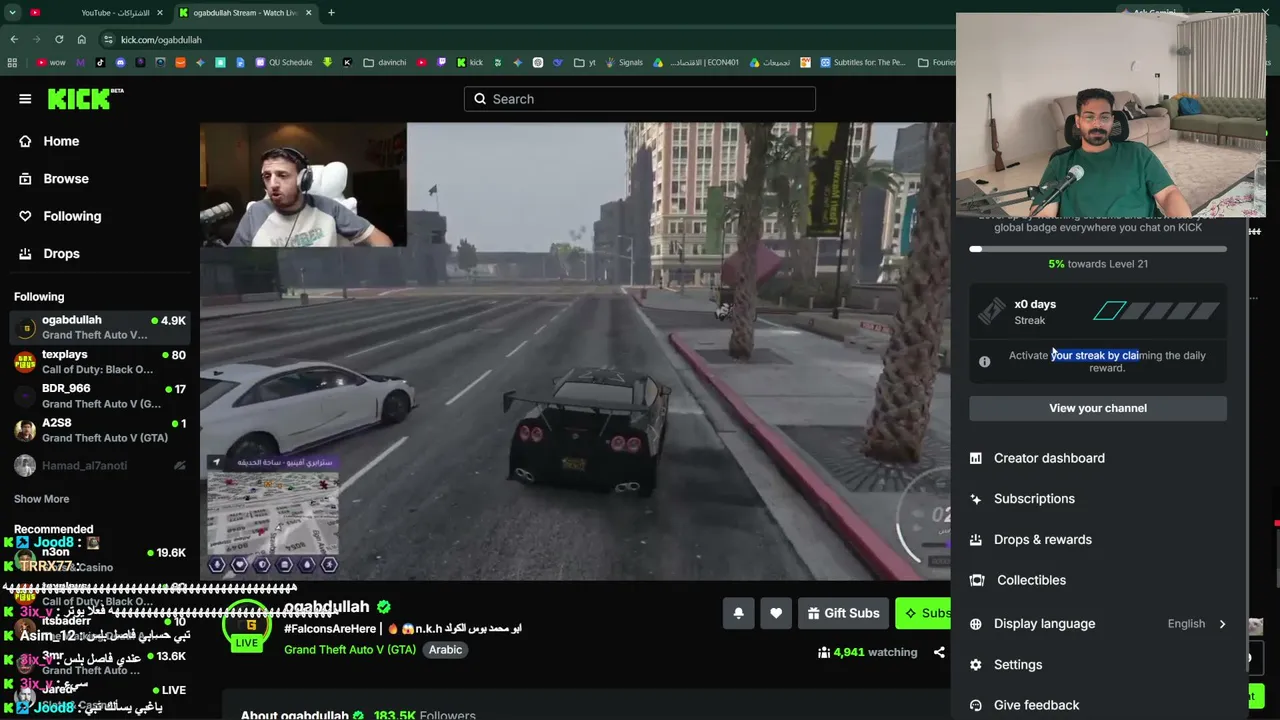Click the Arabic language tag
Viewport: 1280px width, 720px height.
[446, 650]
